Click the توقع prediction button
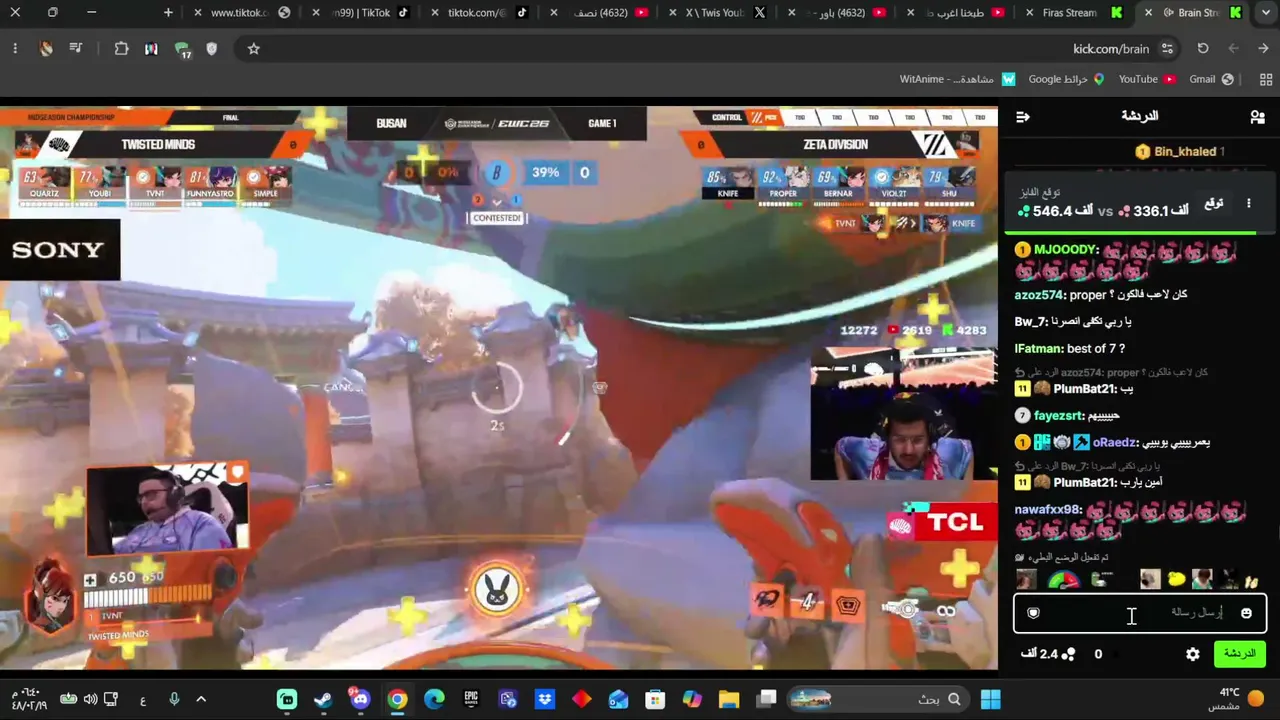 tap(1214, 203)
